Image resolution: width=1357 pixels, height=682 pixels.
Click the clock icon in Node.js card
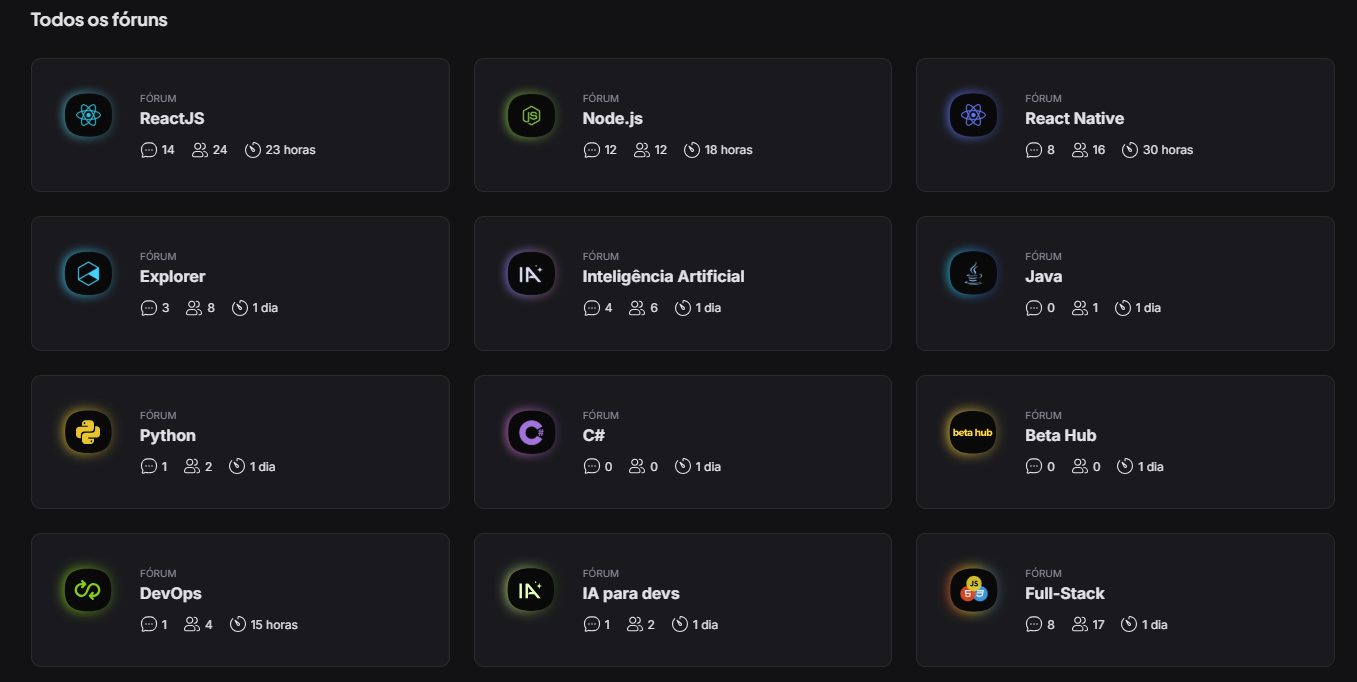pyautogui.click(x=692, y=150)
